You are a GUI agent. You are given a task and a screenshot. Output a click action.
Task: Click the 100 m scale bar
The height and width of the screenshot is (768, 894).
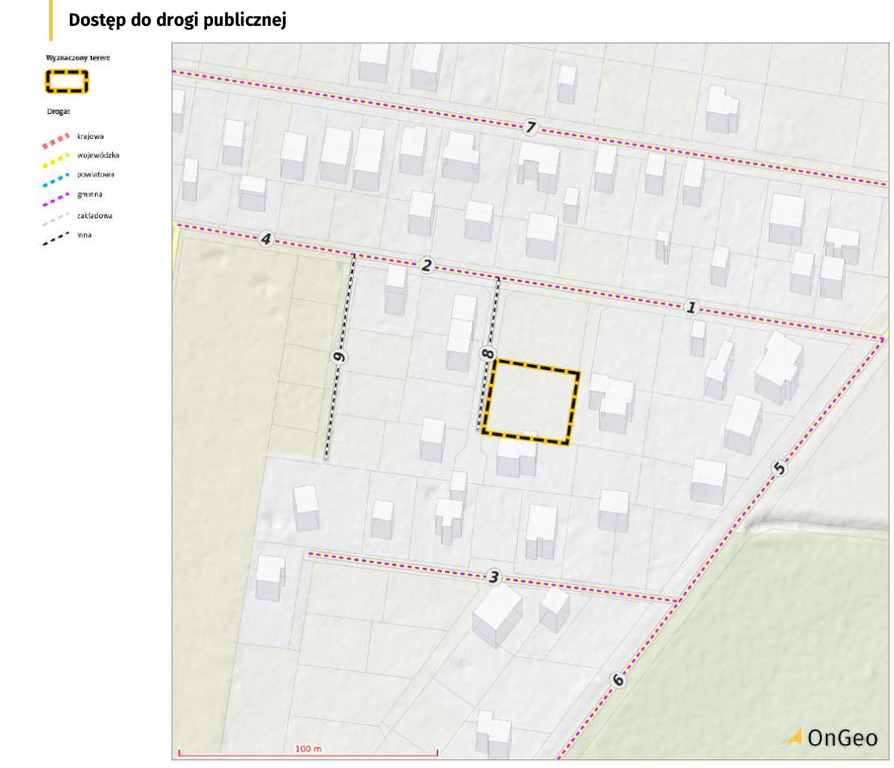pyautogui.click(x=308, y=750)
